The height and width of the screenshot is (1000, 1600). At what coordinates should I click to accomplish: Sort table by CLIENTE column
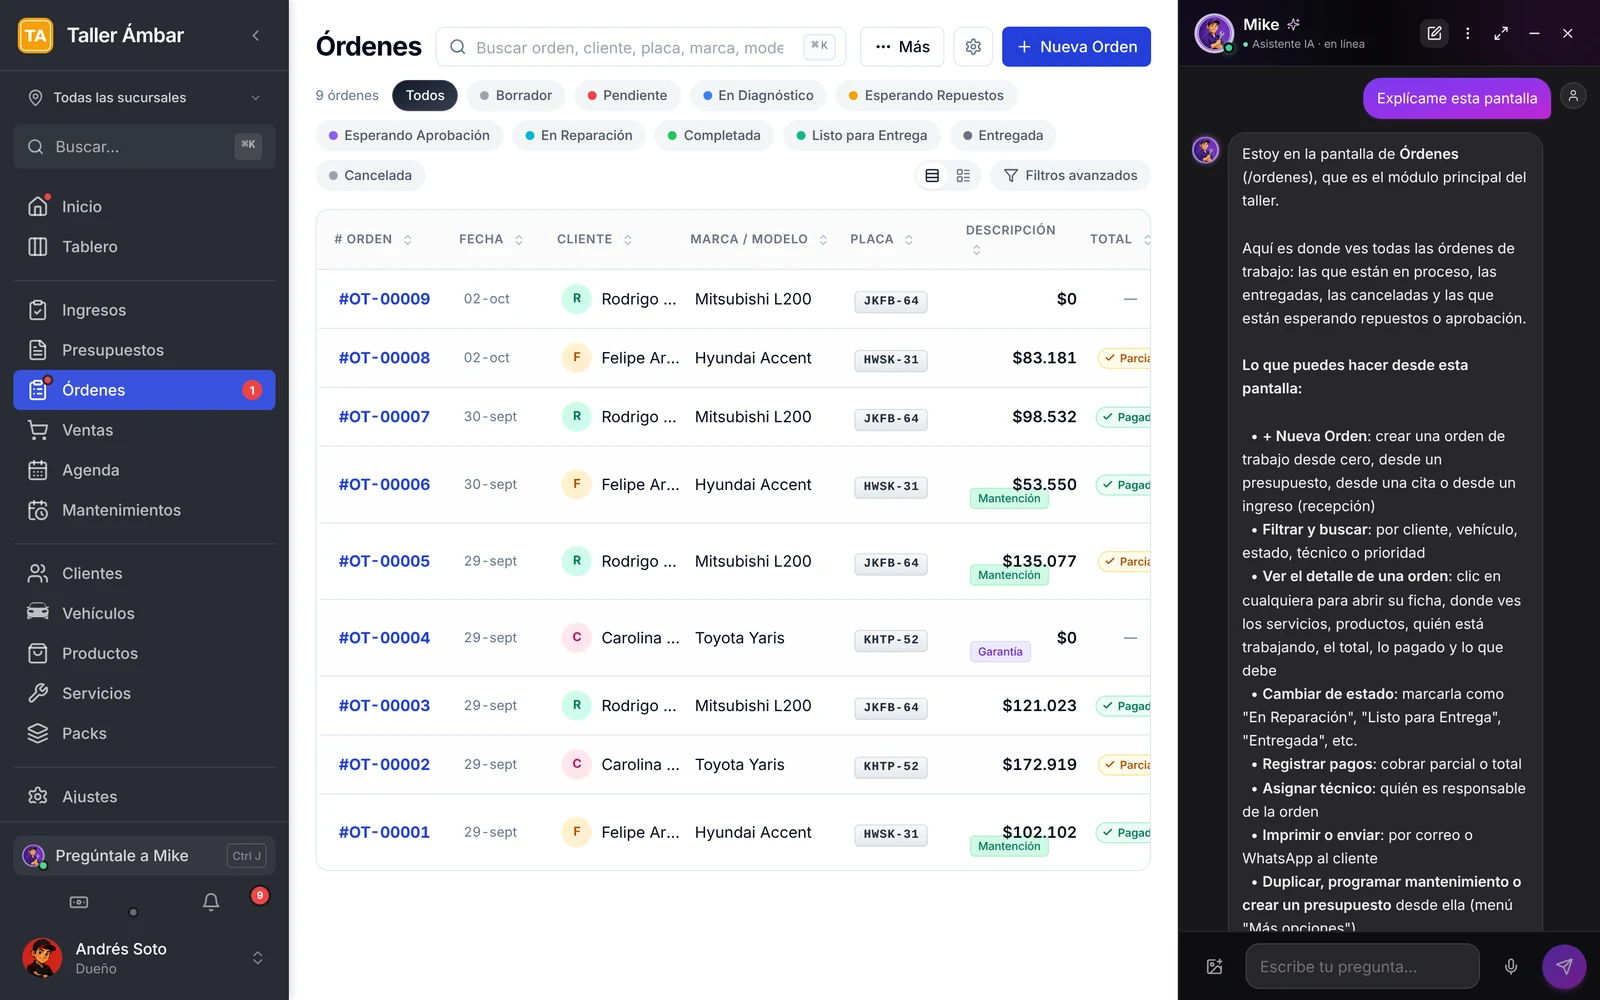(595, 240)
